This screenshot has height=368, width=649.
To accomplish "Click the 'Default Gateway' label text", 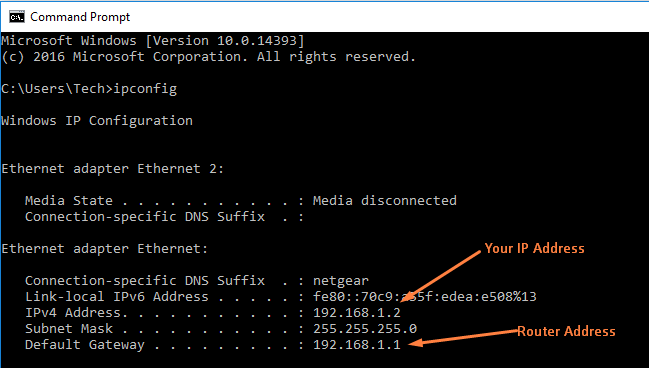I will coord(85,345).
